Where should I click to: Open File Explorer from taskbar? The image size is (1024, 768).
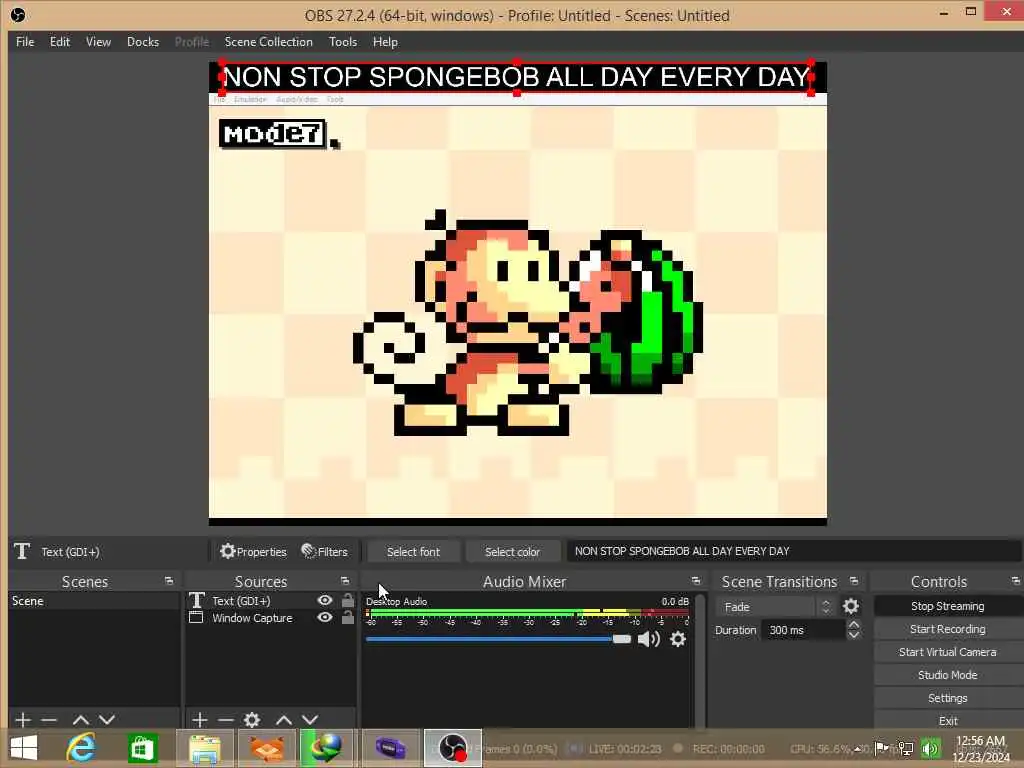point(204,748)
